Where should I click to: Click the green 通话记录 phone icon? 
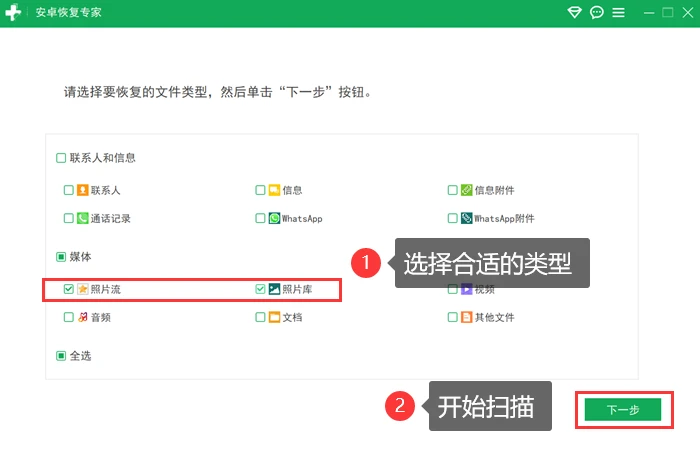83,218
